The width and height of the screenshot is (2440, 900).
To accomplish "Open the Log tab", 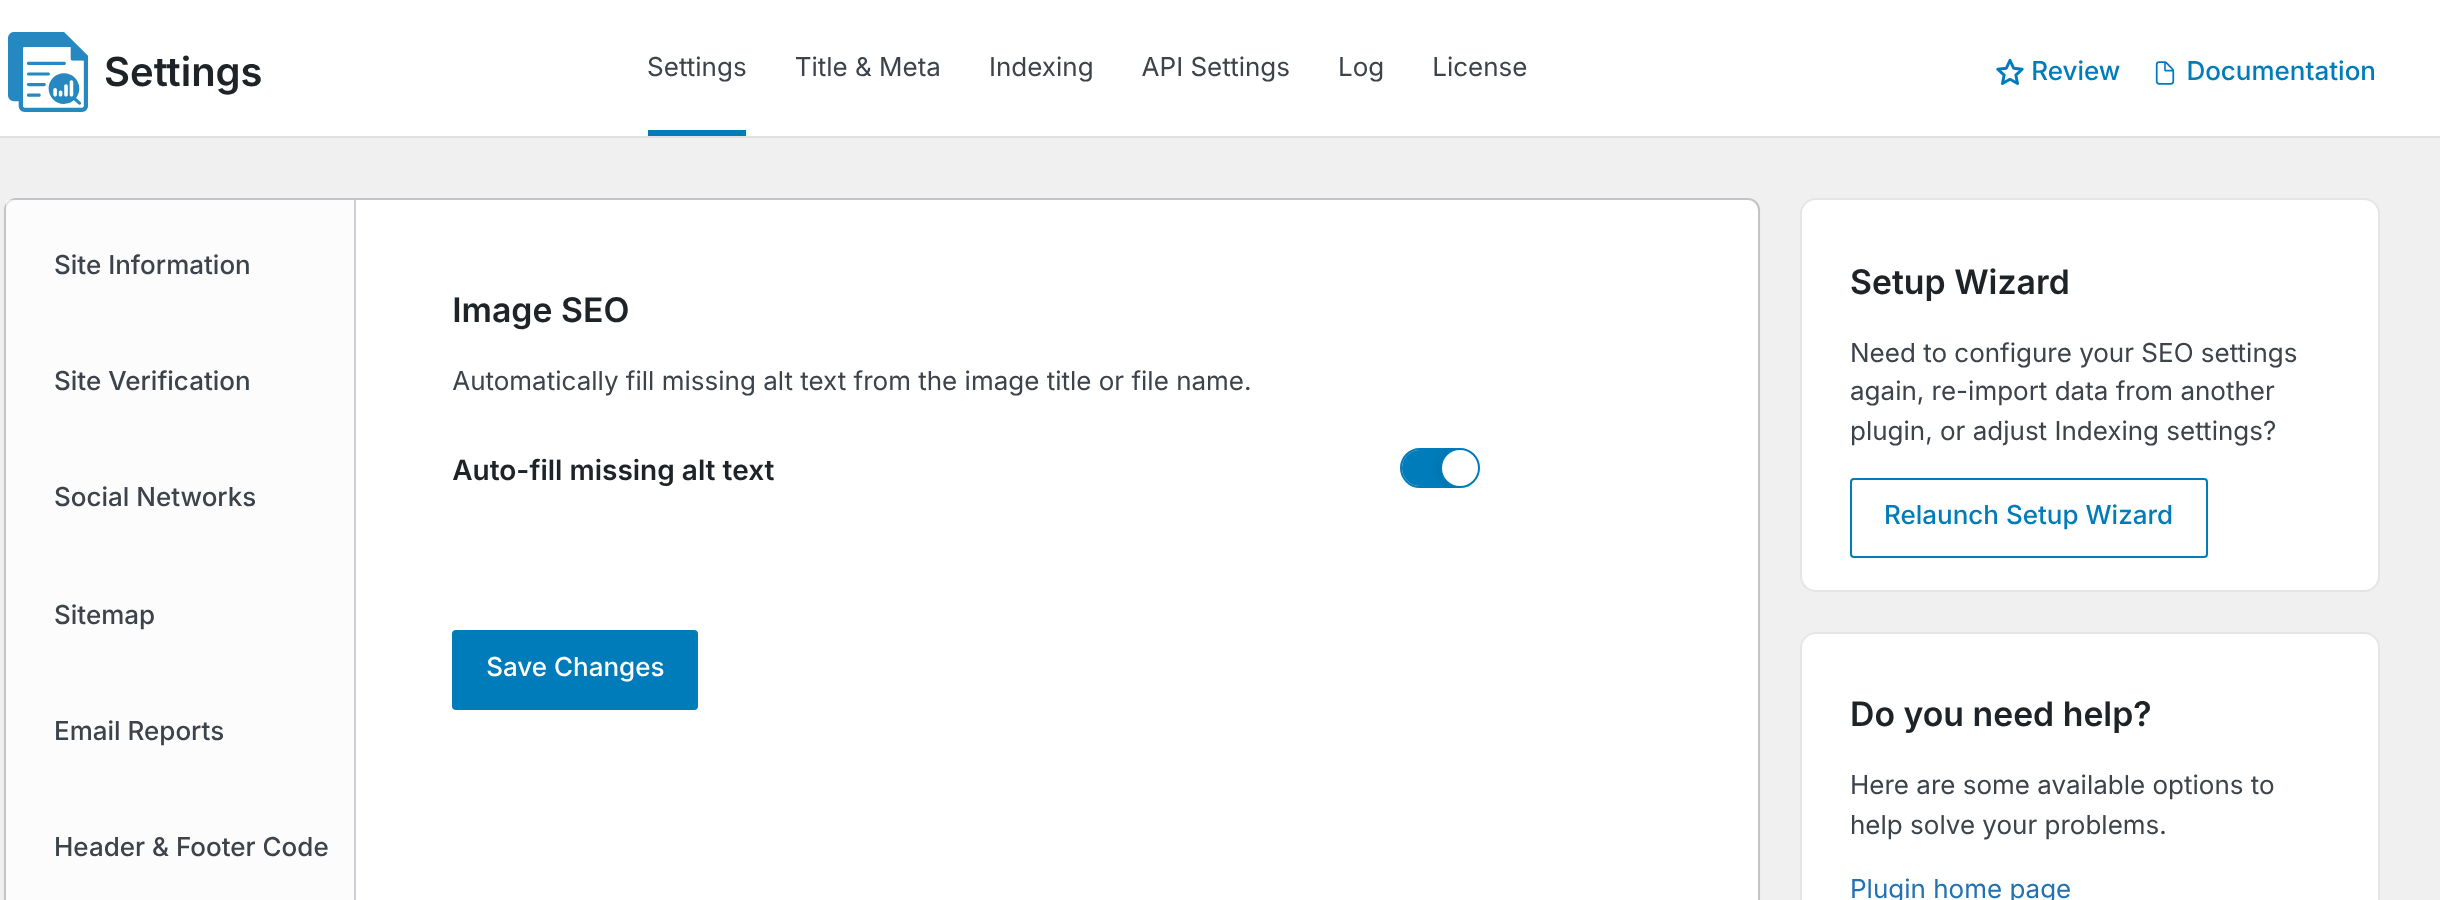I will click(x=1361, y=67).
